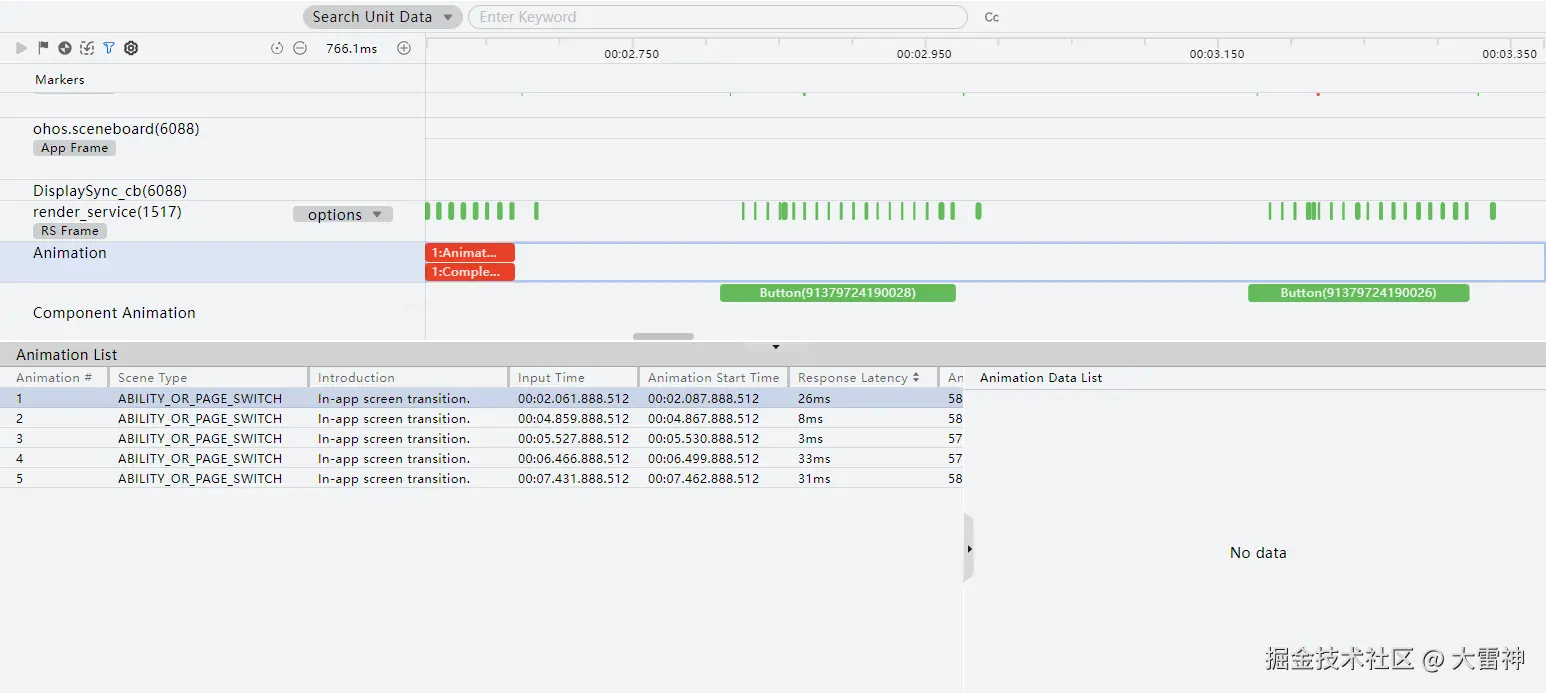Select the Component Animation lane

114,313
